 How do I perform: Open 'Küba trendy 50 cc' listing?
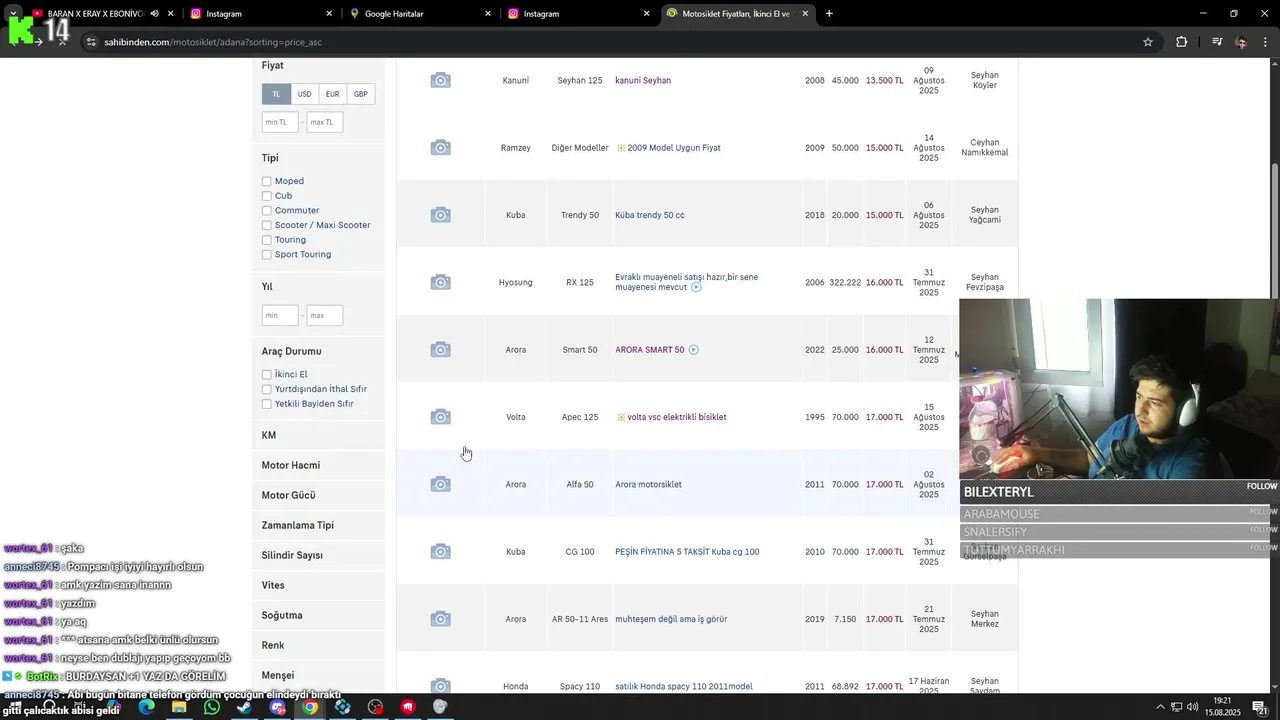point(650,215)
